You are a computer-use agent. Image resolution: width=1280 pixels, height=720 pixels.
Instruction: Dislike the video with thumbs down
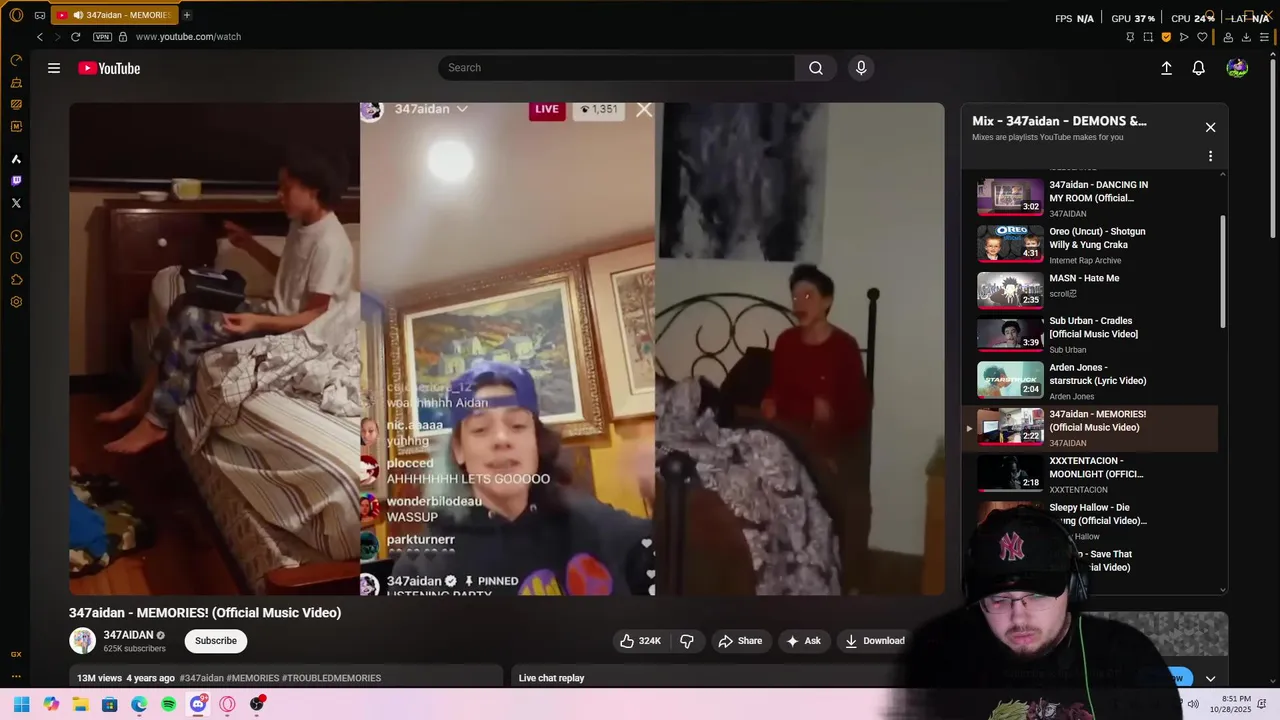coord(687,641)
